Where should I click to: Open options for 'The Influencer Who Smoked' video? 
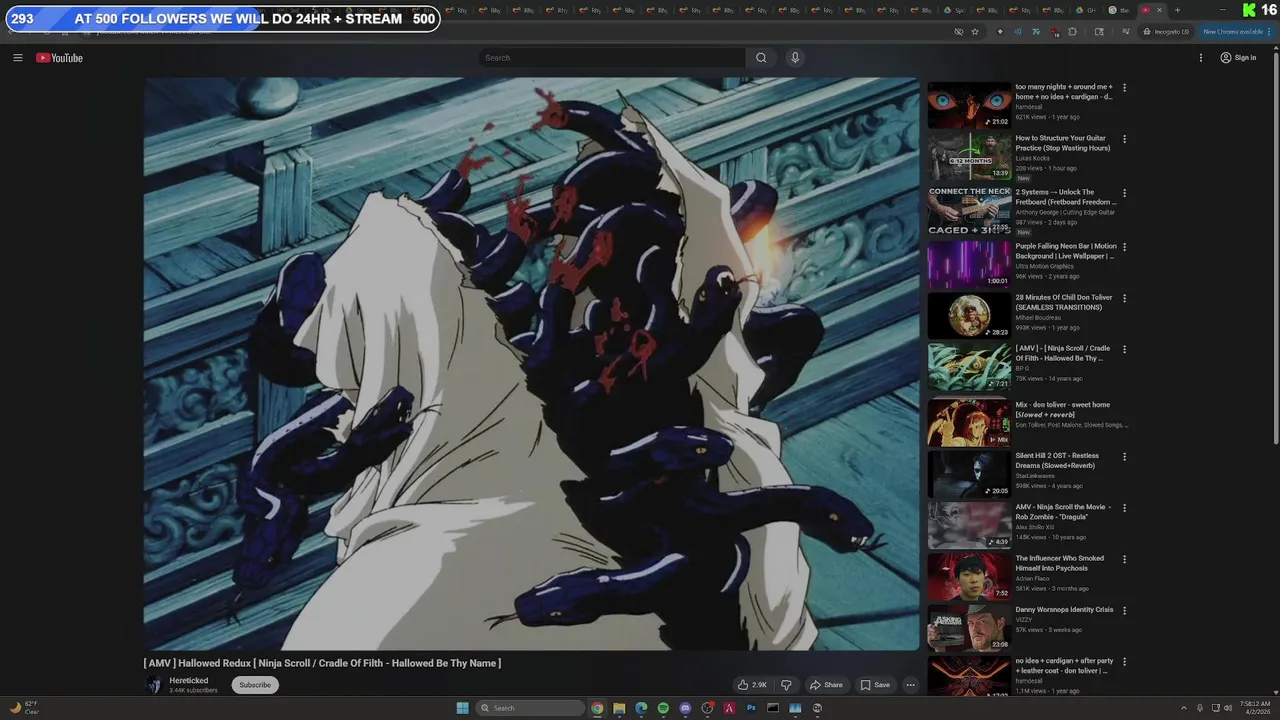click(1124, 559)
